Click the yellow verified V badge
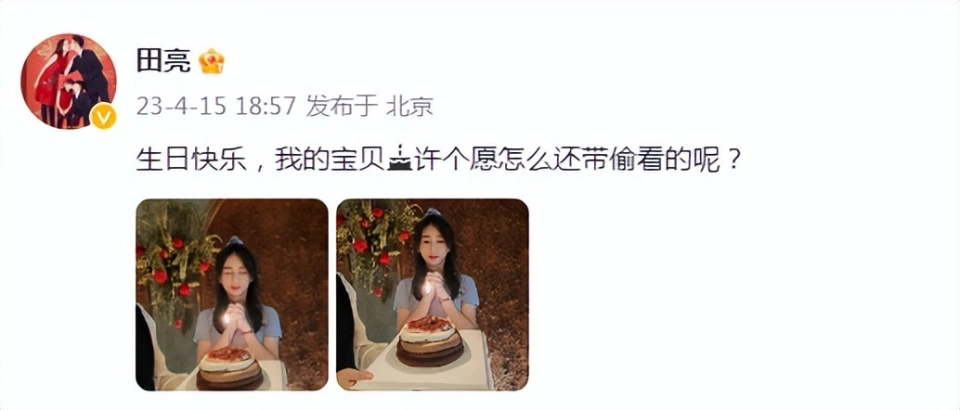Image resolution: width=960 pixels, height=410 pixels. point(103,116)
